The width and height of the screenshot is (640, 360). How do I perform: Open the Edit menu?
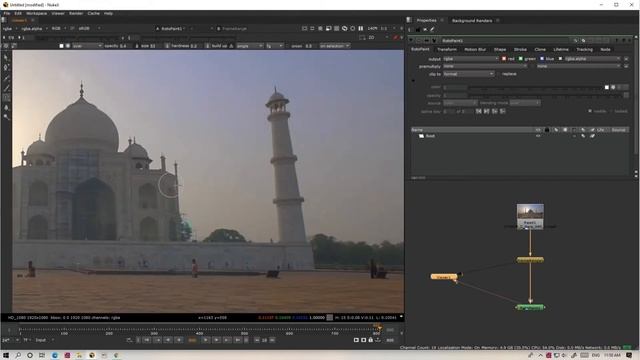tap(18, 13)
